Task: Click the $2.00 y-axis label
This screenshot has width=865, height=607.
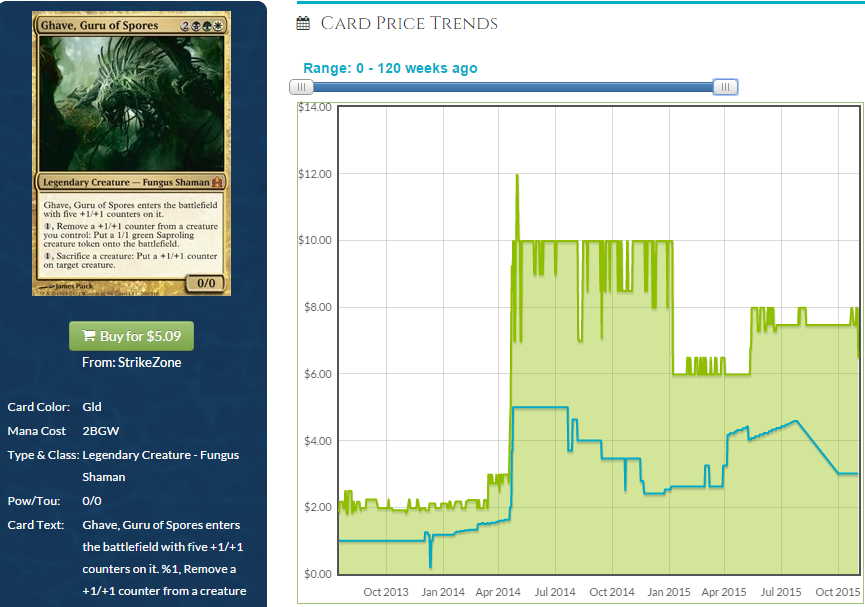Action: click(x=318, y=507)
